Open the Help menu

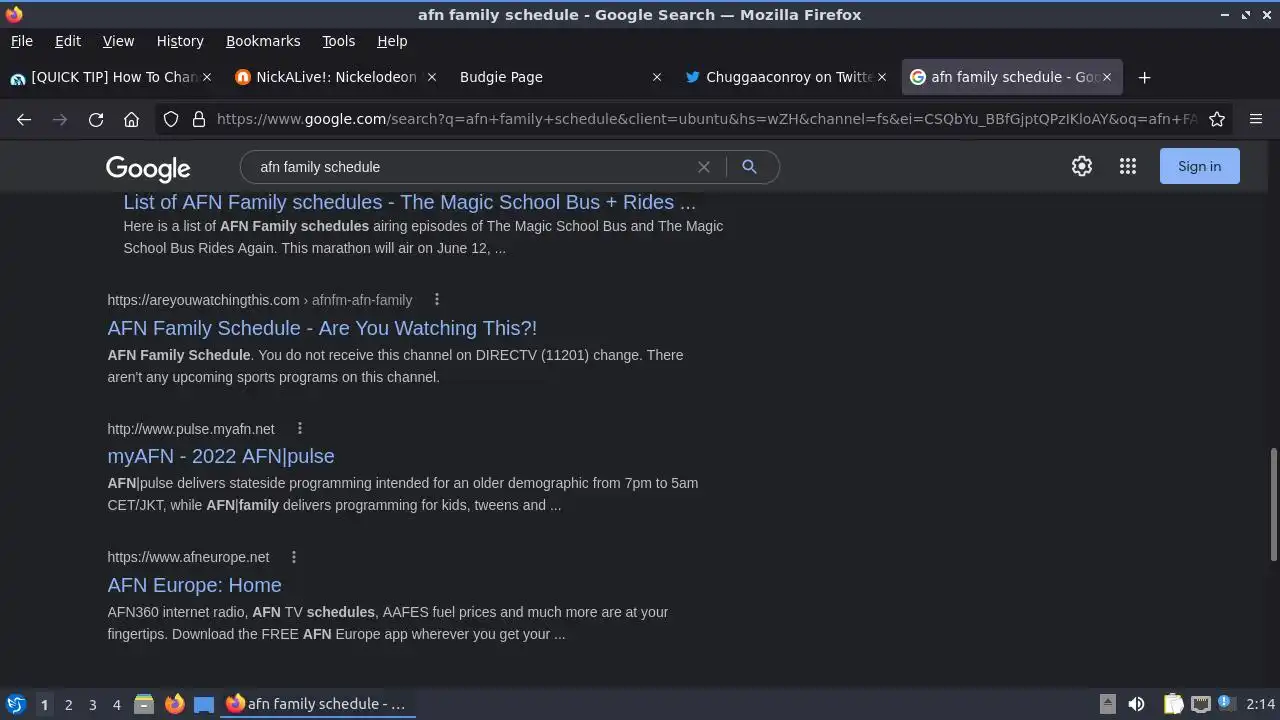tap(392, 41)
